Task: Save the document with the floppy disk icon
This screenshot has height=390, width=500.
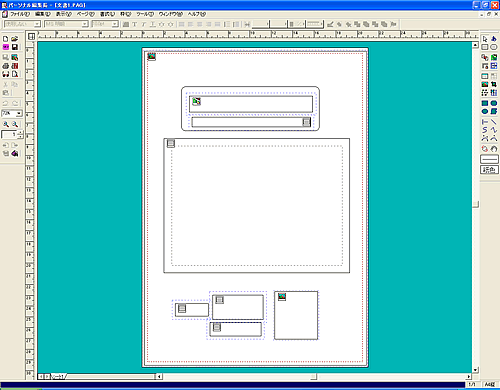Action: (15, 47)
